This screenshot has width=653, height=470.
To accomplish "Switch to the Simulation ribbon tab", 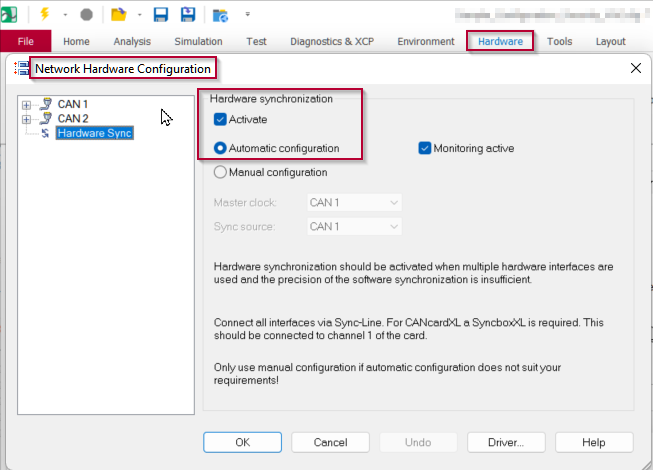I will tap(198, 41).
